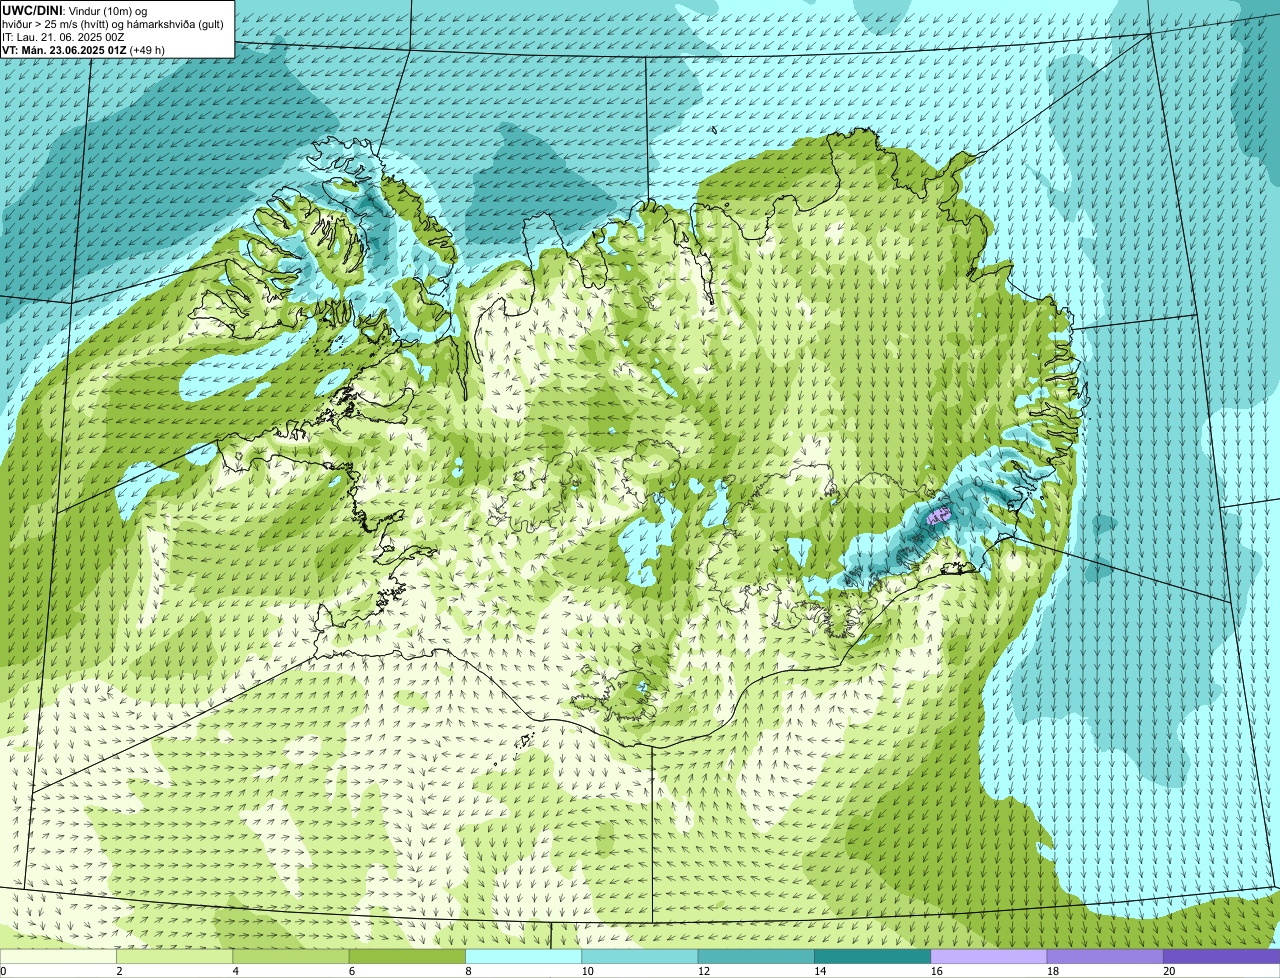Click the legend label '16'

click(936, 971)
